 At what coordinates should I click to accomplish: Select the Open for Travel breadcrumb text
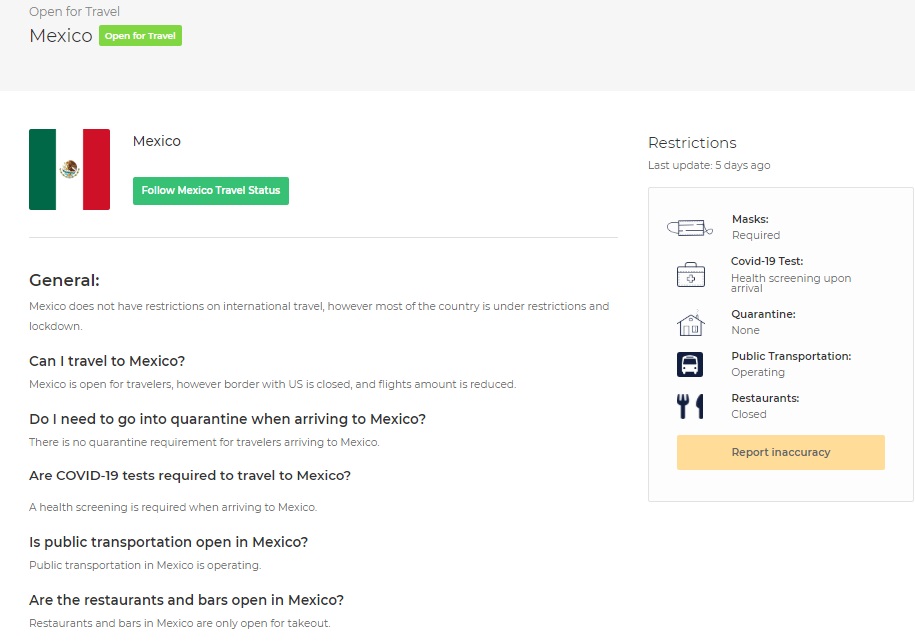coord(74,12)
